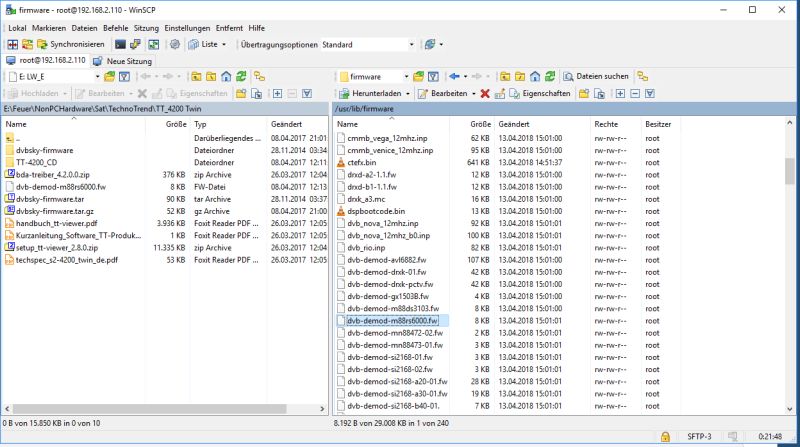The width and height of the screenshot is (800, 447).
Task: Click the local panel horizontal scrollbar
Action: pyautogui.click(x=149, y=409)
